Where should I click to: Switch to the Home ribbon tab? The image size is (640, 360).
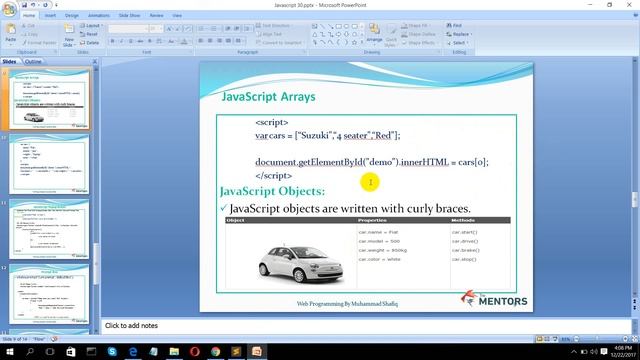[x=29, y=16]
